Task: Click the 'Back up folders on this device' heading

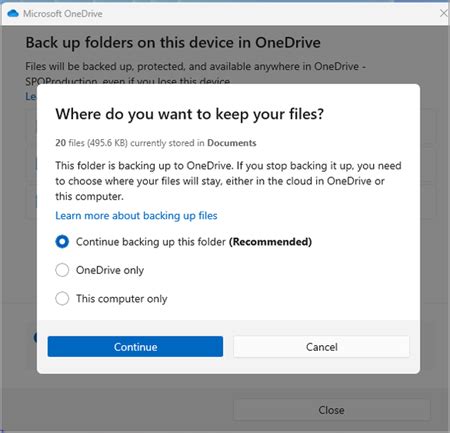Action: tap(173, 43)
